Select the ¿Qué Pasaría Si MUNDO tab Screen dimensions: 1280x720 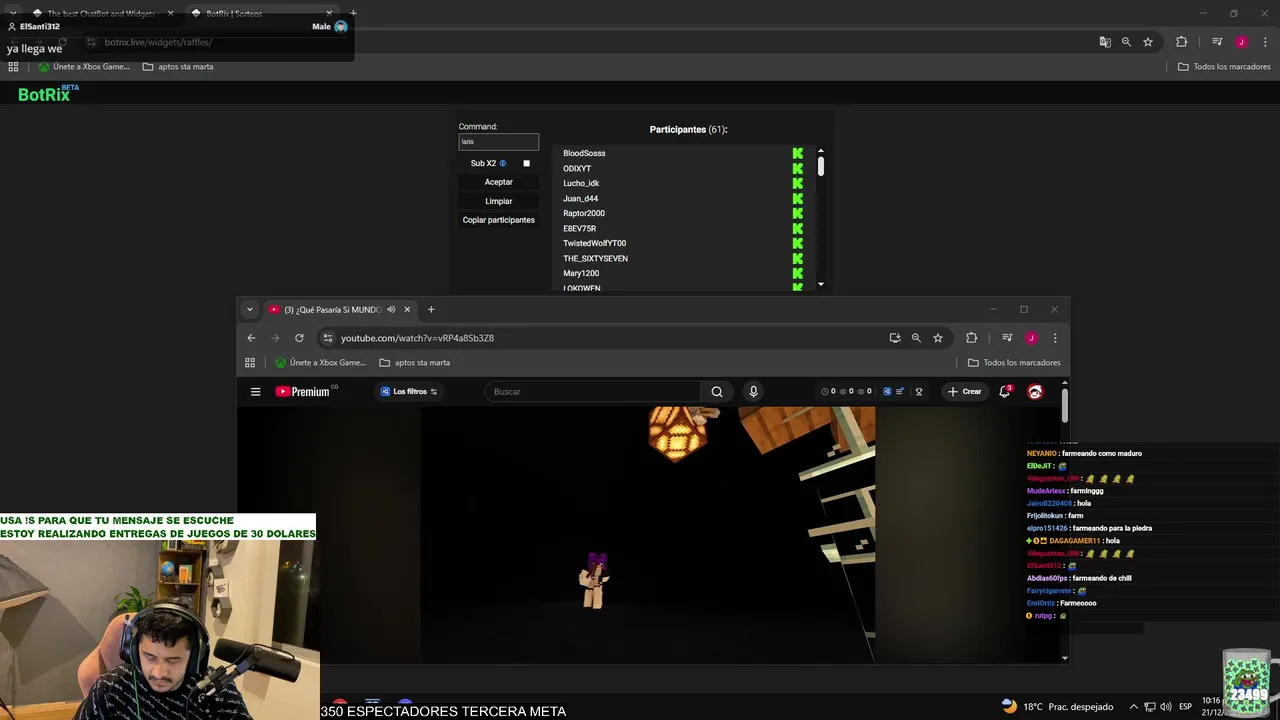(330, 309)
